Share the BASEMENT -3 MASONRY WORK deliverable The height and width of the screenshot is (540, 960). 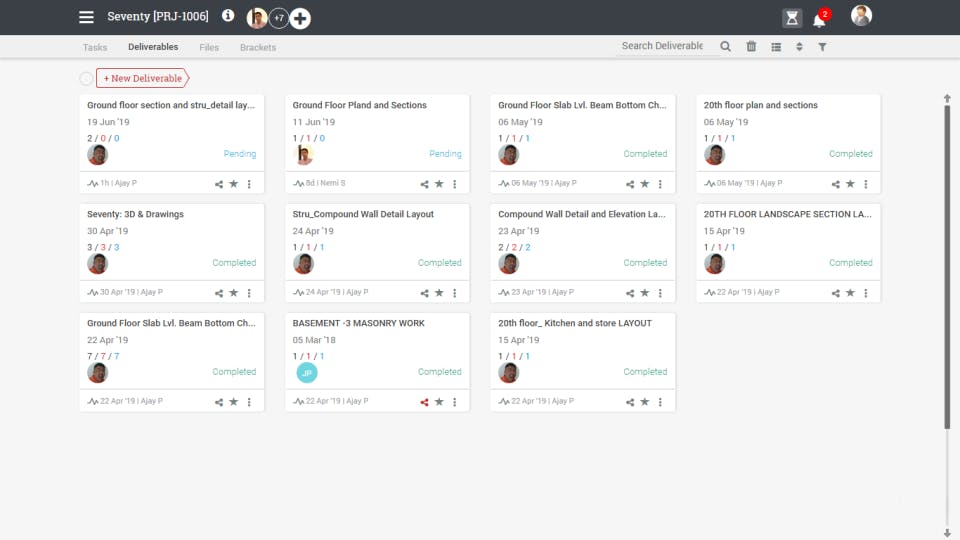pyautogui.click(x=424, y=402)
